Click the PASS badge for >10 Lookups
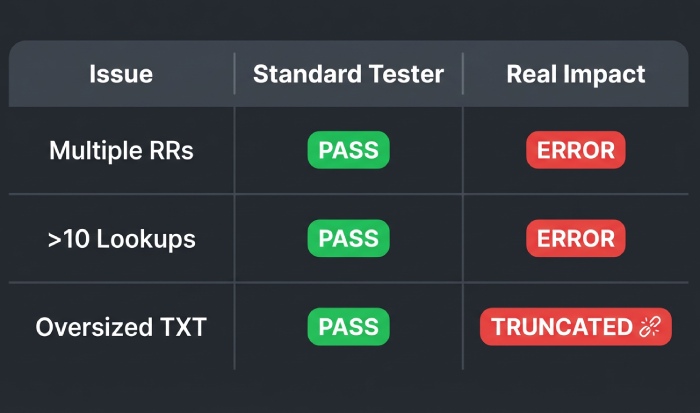The width and height of the screenshot is (700, 413). [x=348, y=239]
